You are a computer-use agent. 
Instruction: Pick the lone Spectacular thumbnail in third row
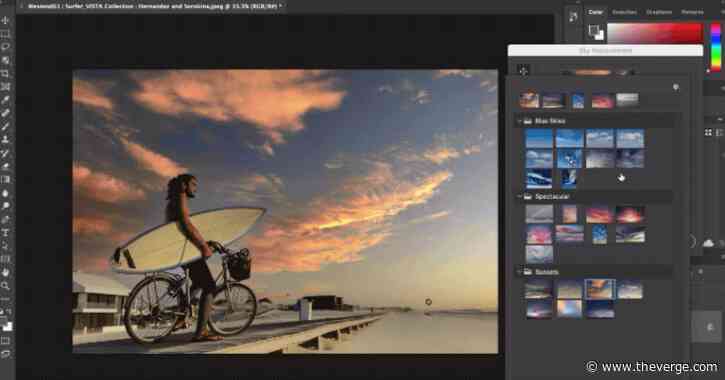pos(539,254)
